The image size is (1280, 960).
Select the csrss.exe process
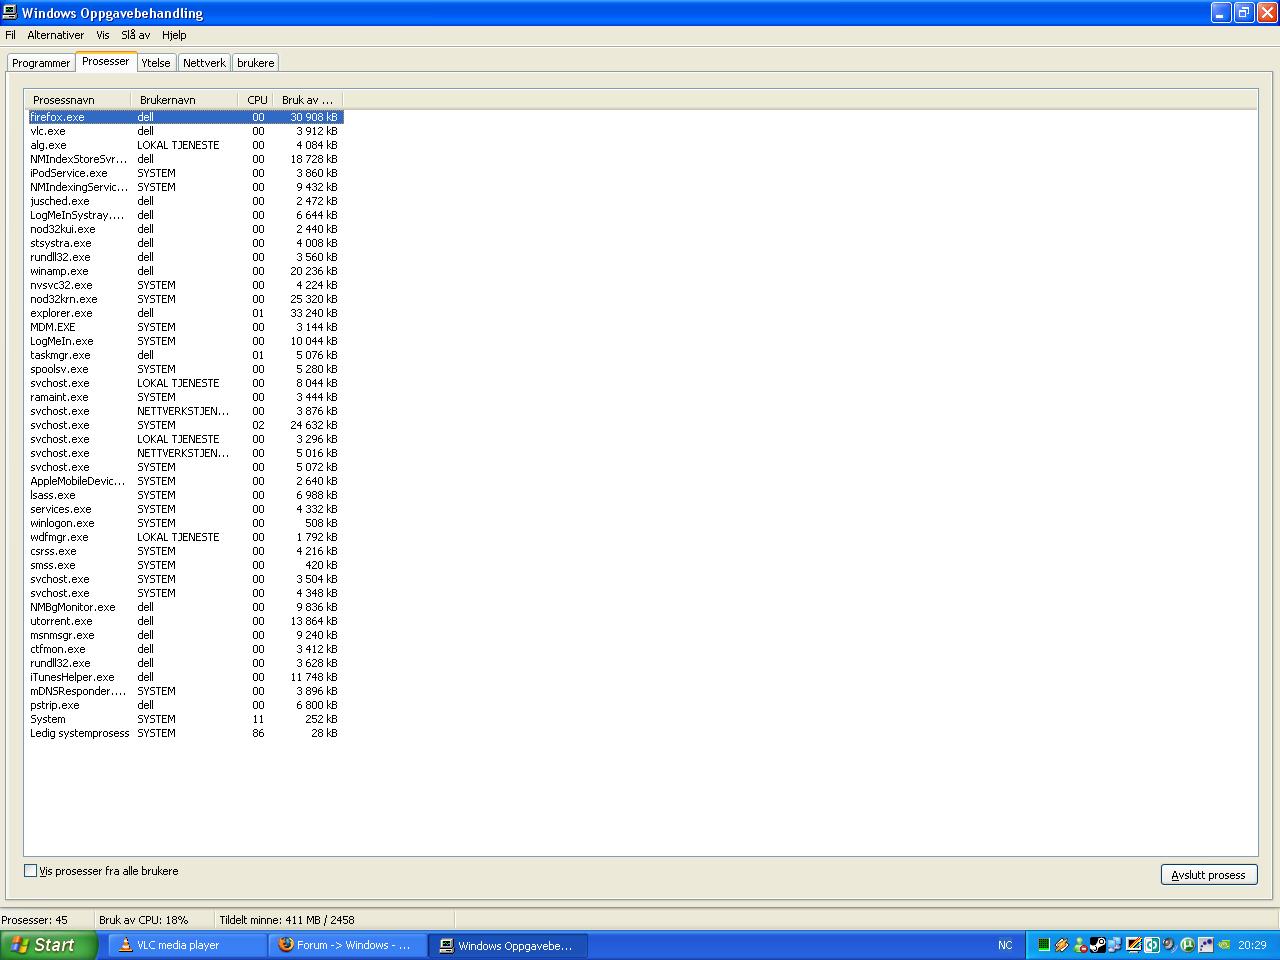click(186, 551)
